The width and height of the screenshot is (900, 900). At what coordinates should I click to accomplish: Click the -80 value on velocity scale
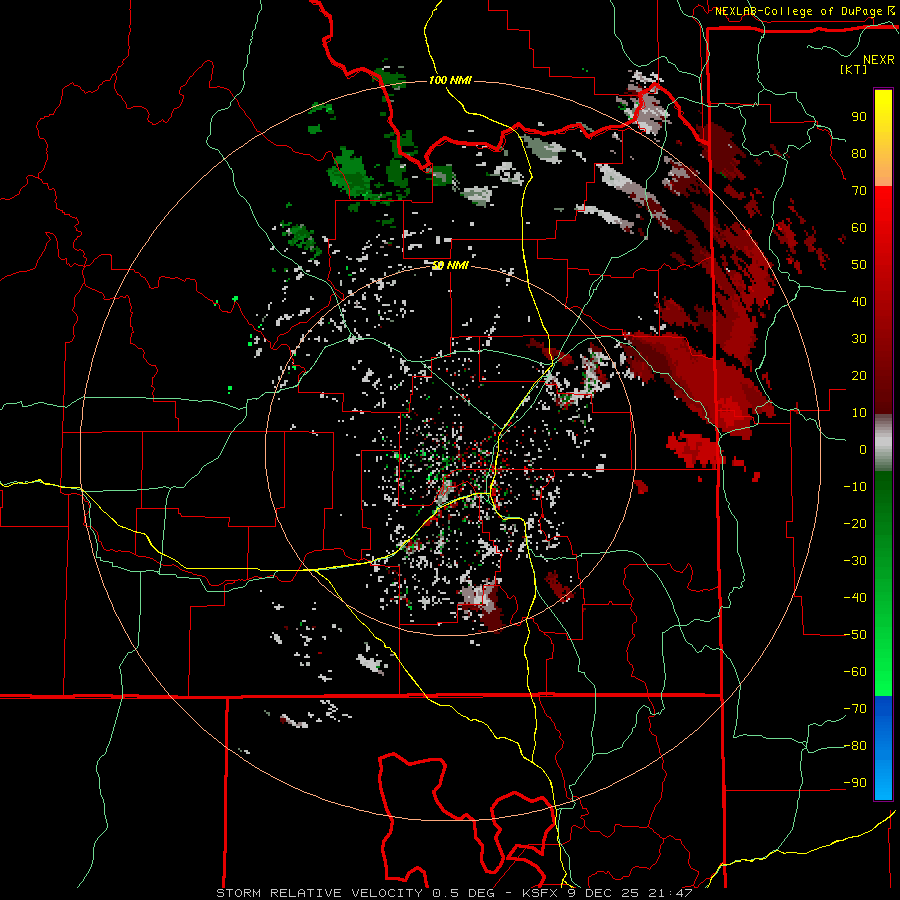tap(855, 746)
